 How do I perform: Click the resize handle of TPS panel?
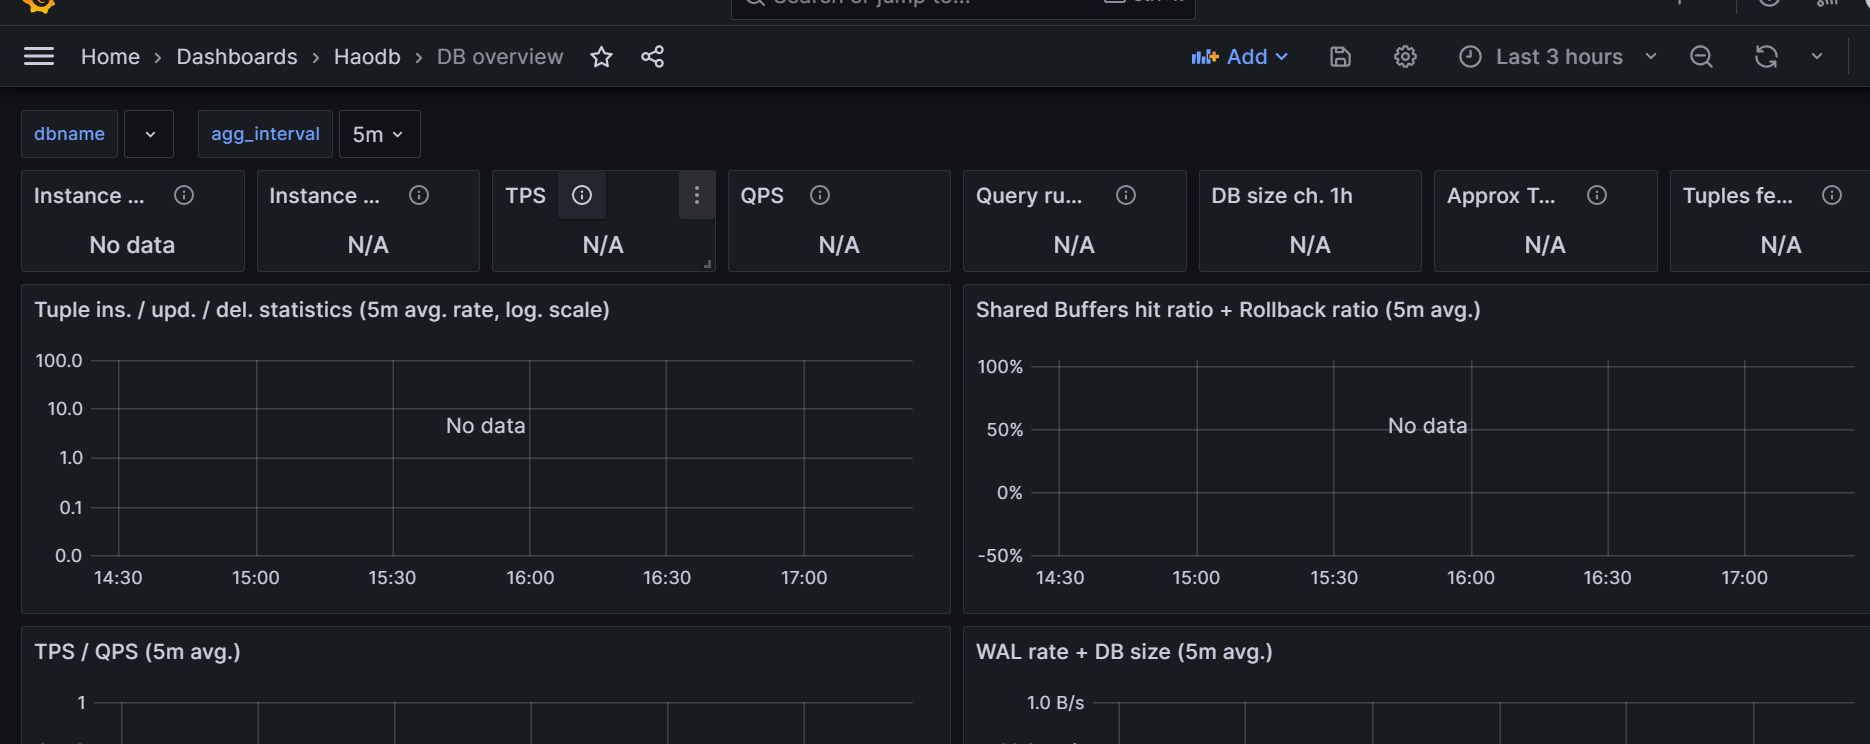[x=707, y=264]
